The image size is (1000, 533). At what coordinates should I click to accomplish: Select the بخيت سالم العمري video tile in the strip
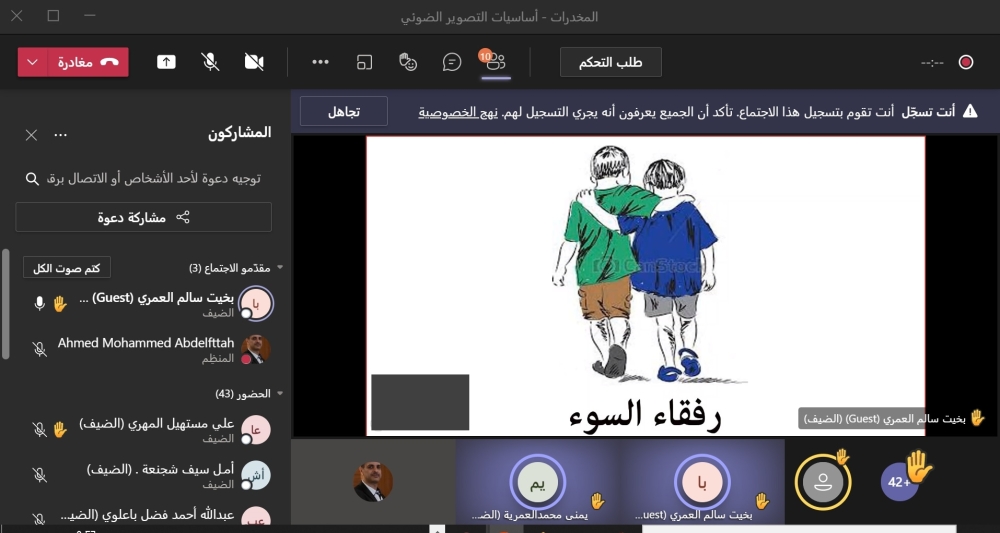tap(702, 481)
